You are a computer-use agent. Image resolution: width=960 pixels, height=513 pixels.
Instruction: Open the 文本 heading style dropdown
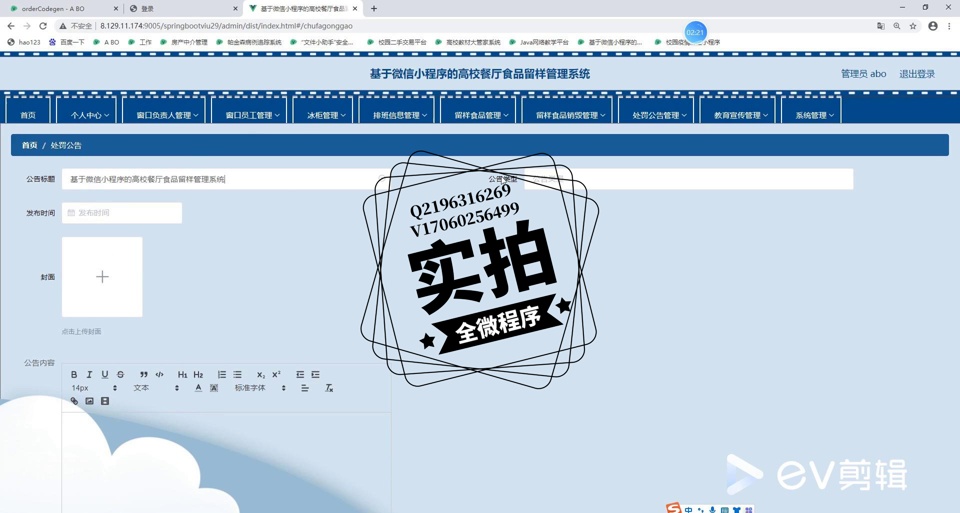(x=156, y=388)
